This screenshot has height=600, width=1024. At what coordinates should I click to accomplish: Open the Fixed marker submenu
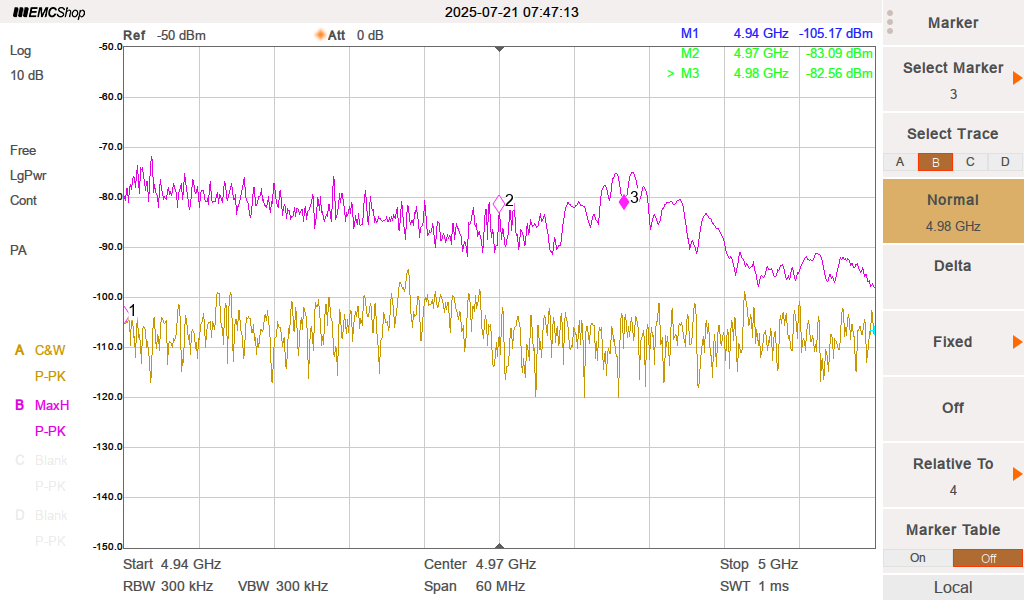pos(1016,342)
